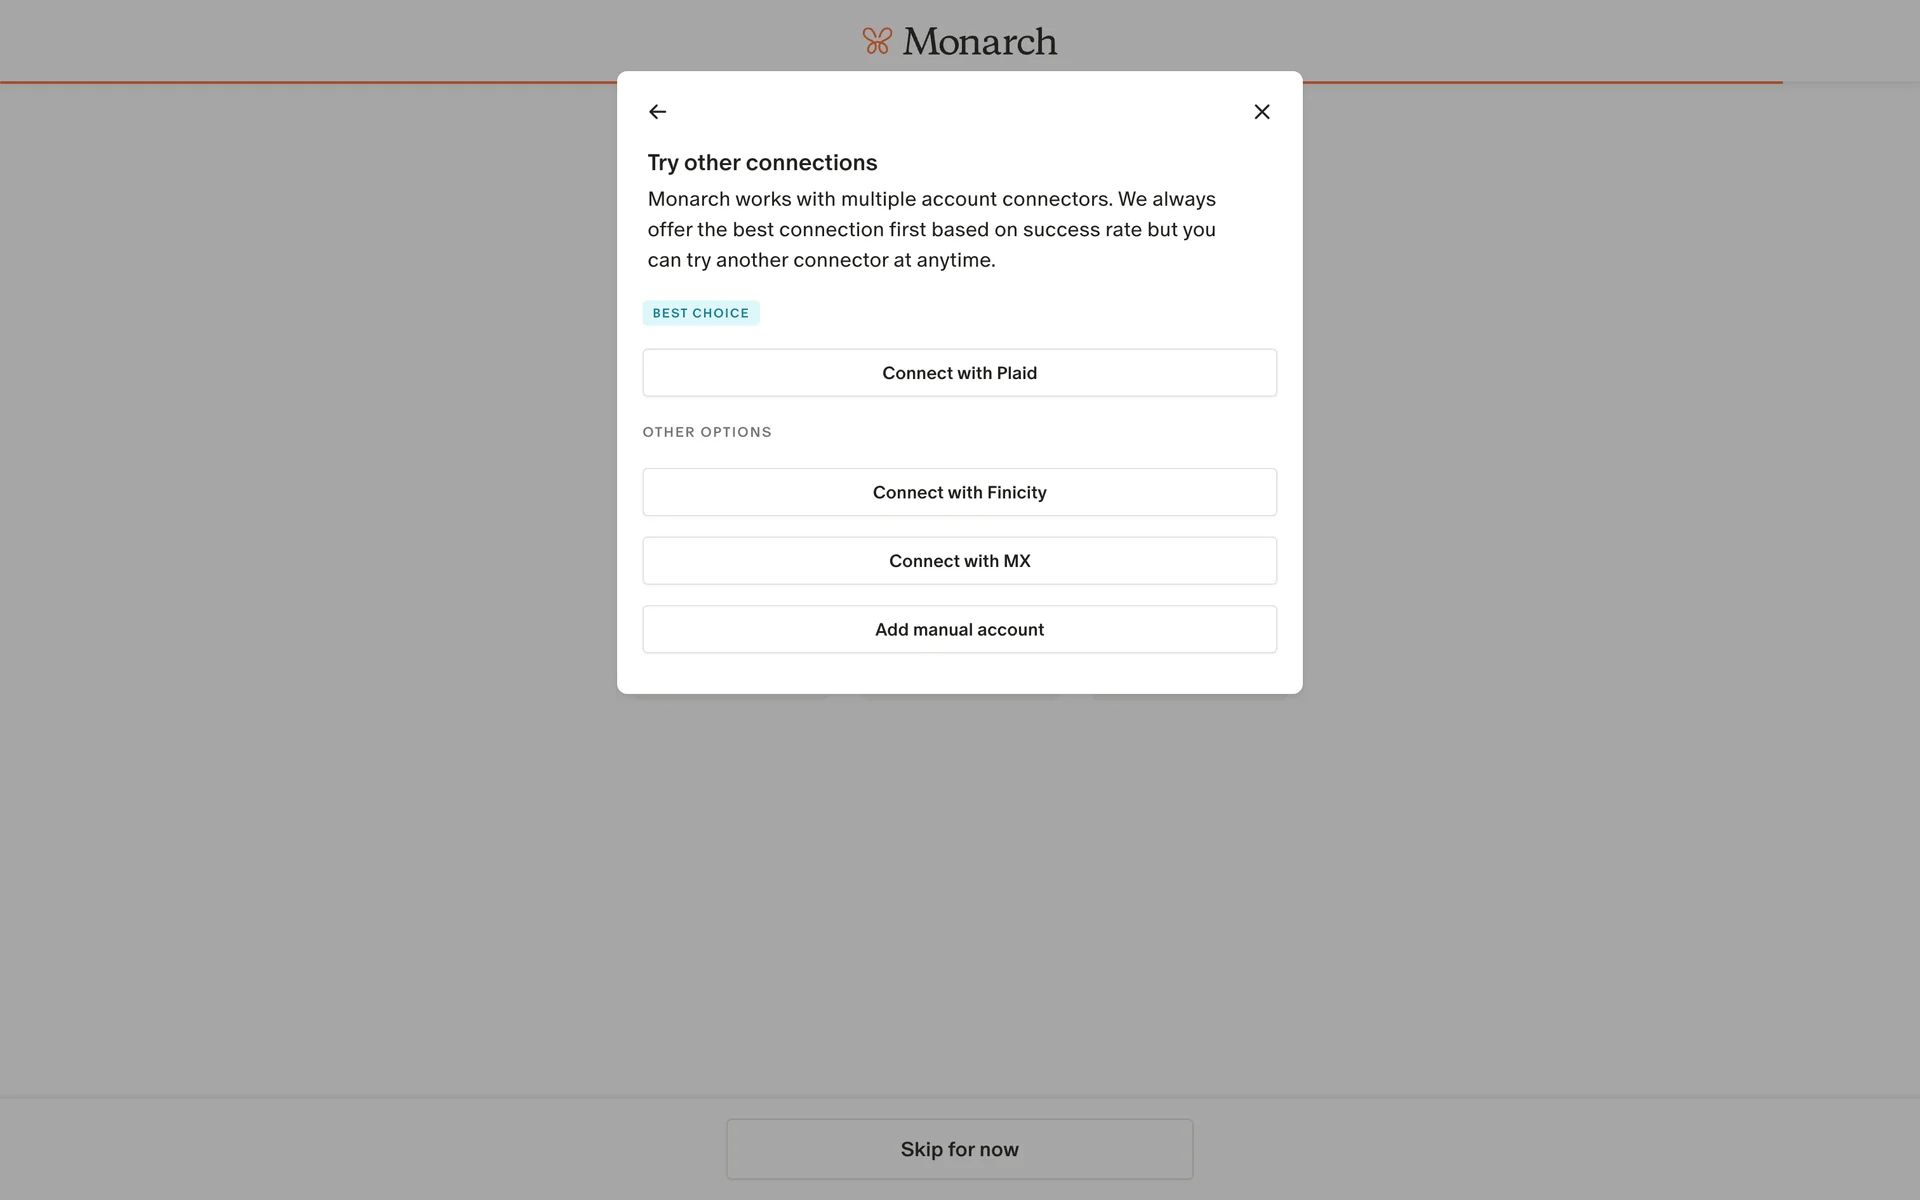The height and width of the screenshot is (1200, 1920).
Task: Connect with Plaid
Action: click(x=958, y=373)
